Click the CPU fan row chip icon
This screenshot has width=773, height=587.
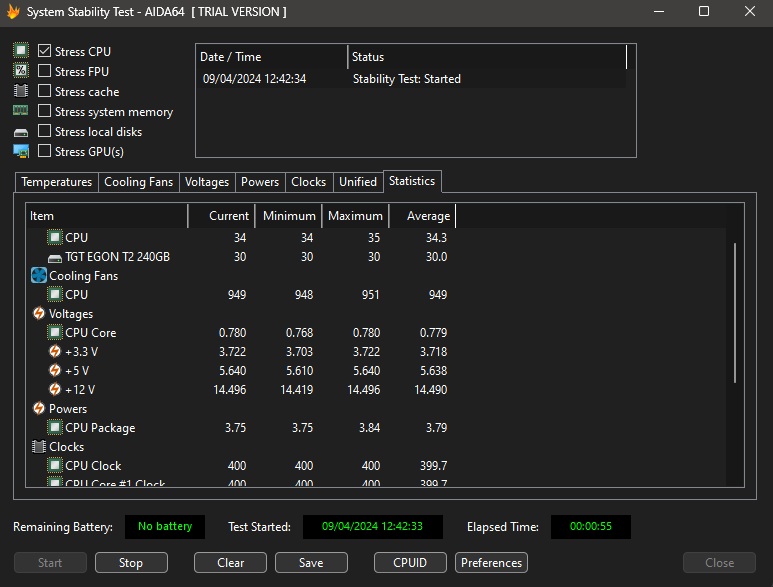tap(55, 295)
